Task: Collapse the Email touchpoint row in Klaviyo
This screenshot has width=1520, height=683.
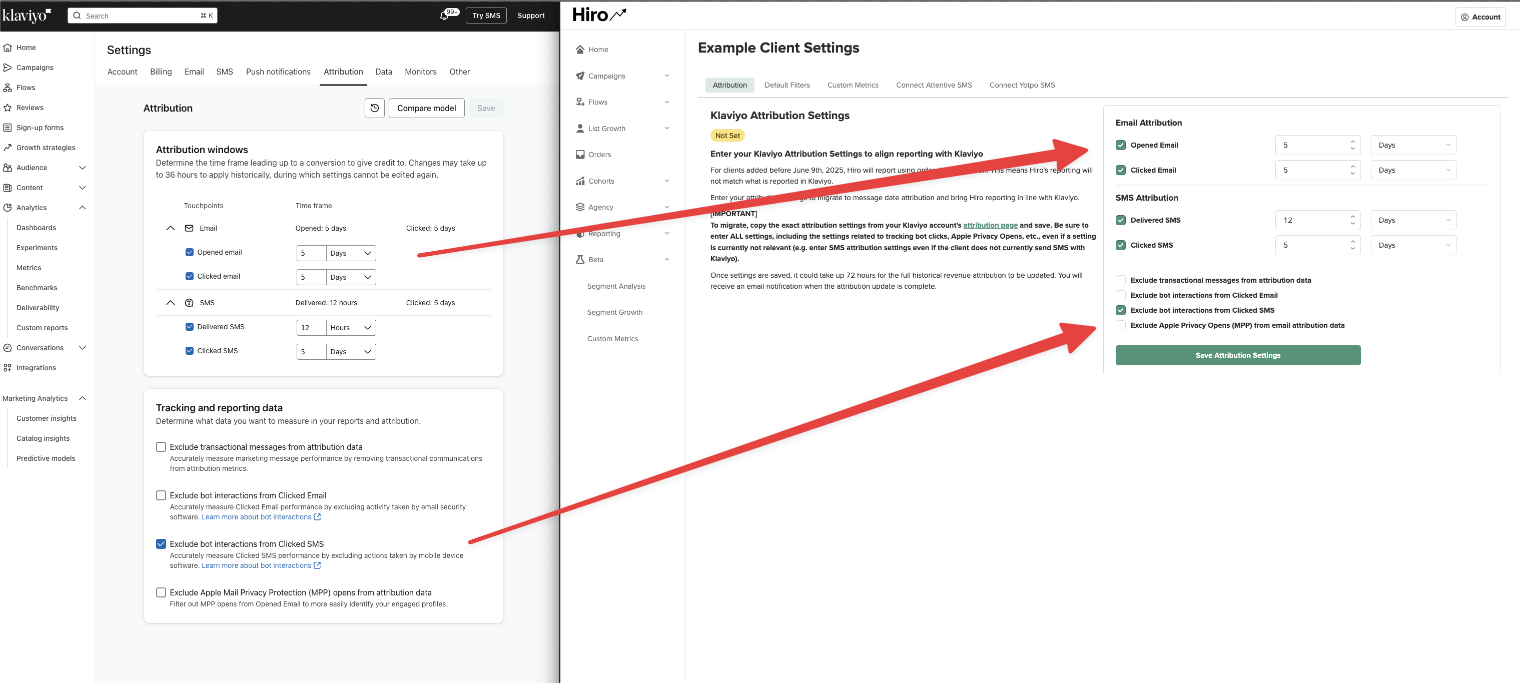Action: click(x=170, y=228)
